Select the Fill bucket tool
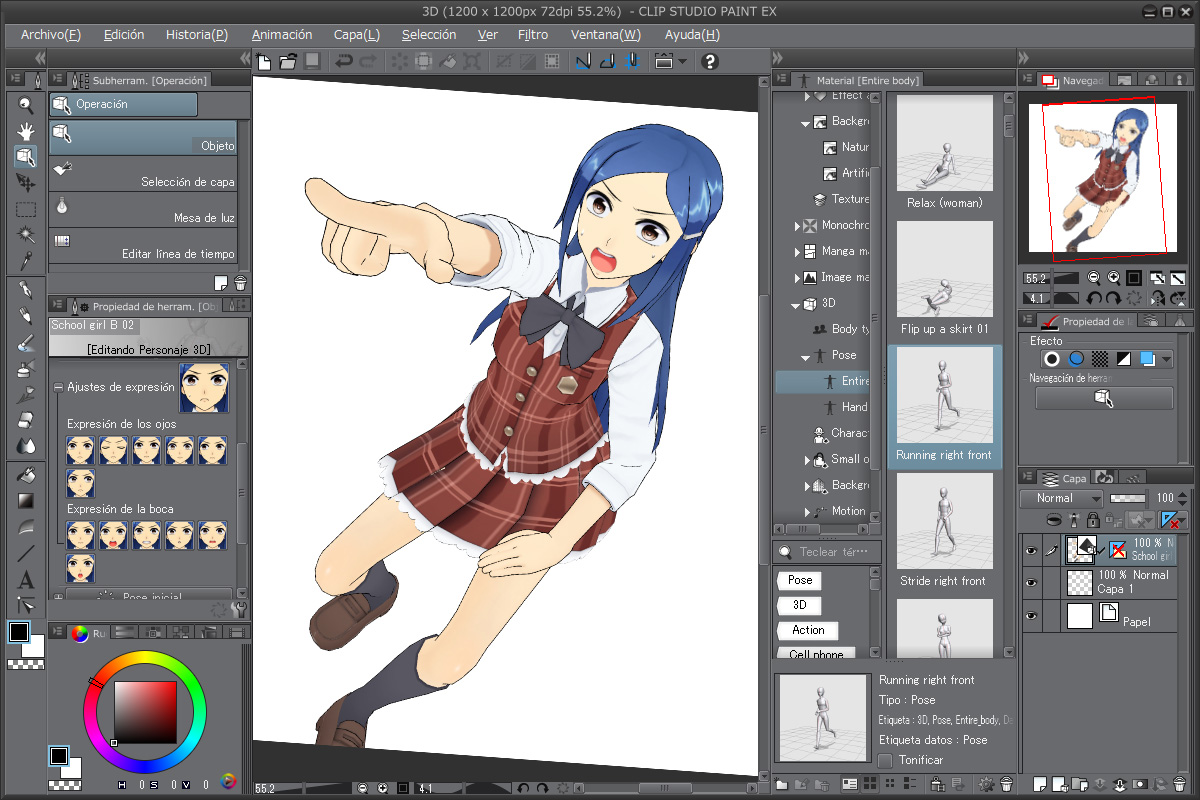This screenshot has width=1200, height=800. [26, 474]
